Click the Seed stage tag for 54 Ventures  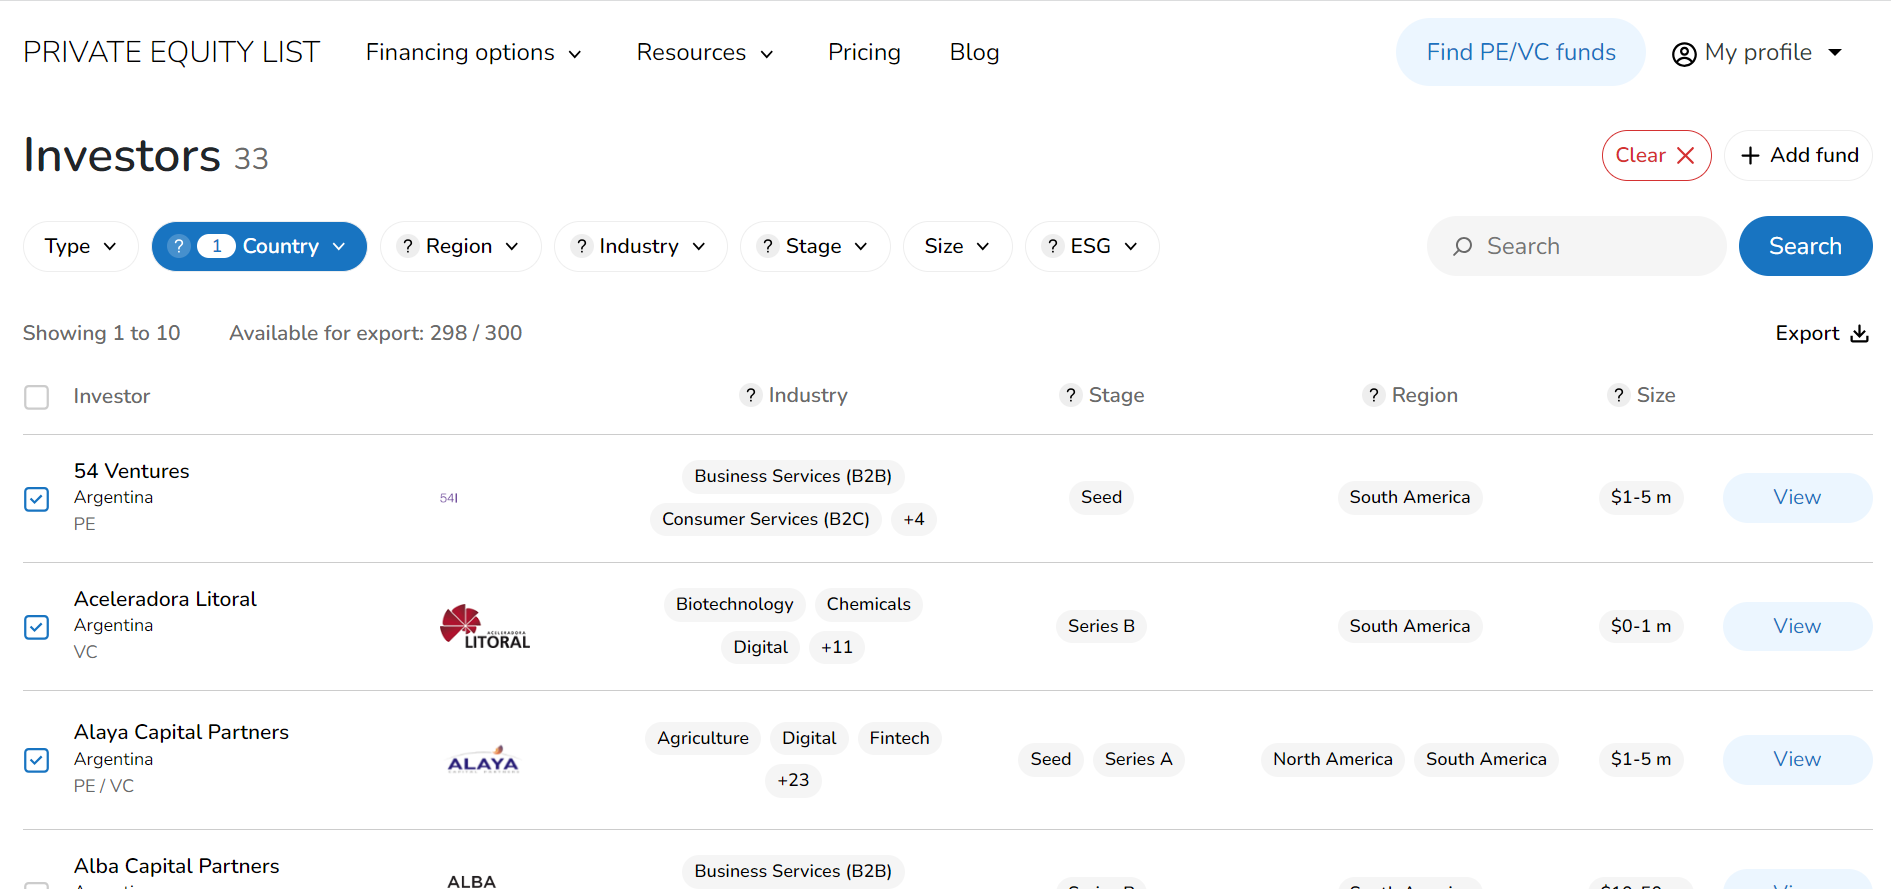[1101, 497]
